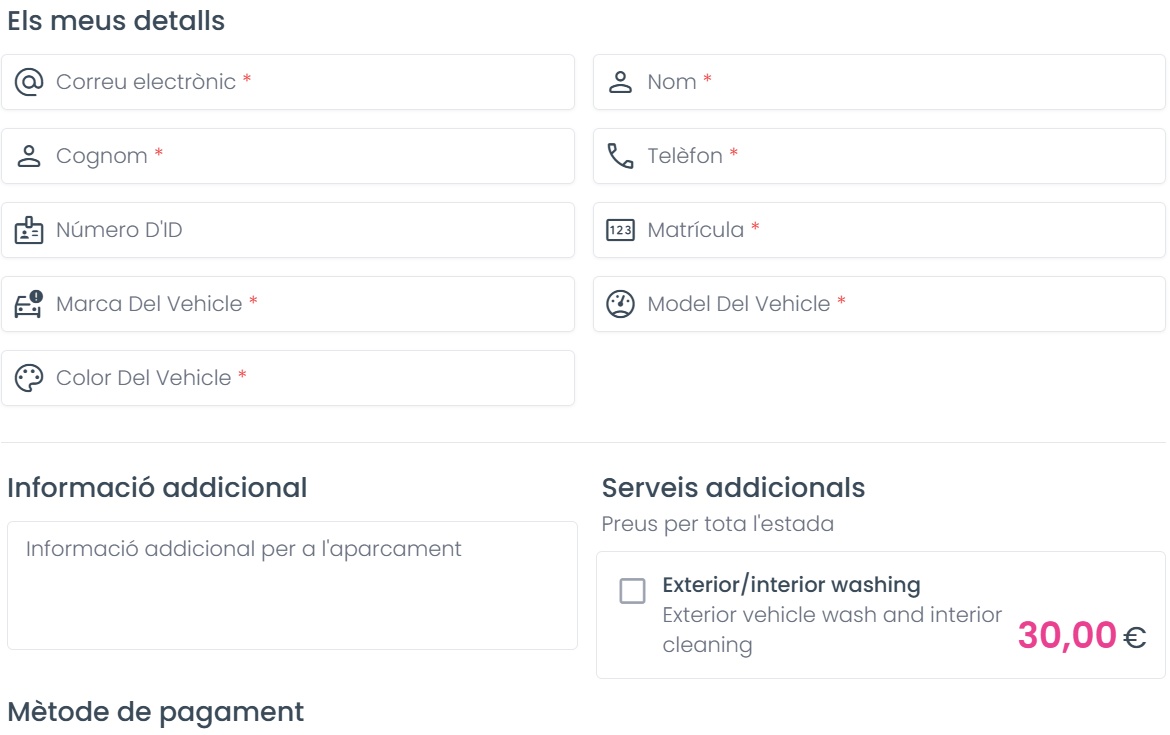
Task: Click the ID badge icon
Action: pyautogui.click(x=29, y=230)
